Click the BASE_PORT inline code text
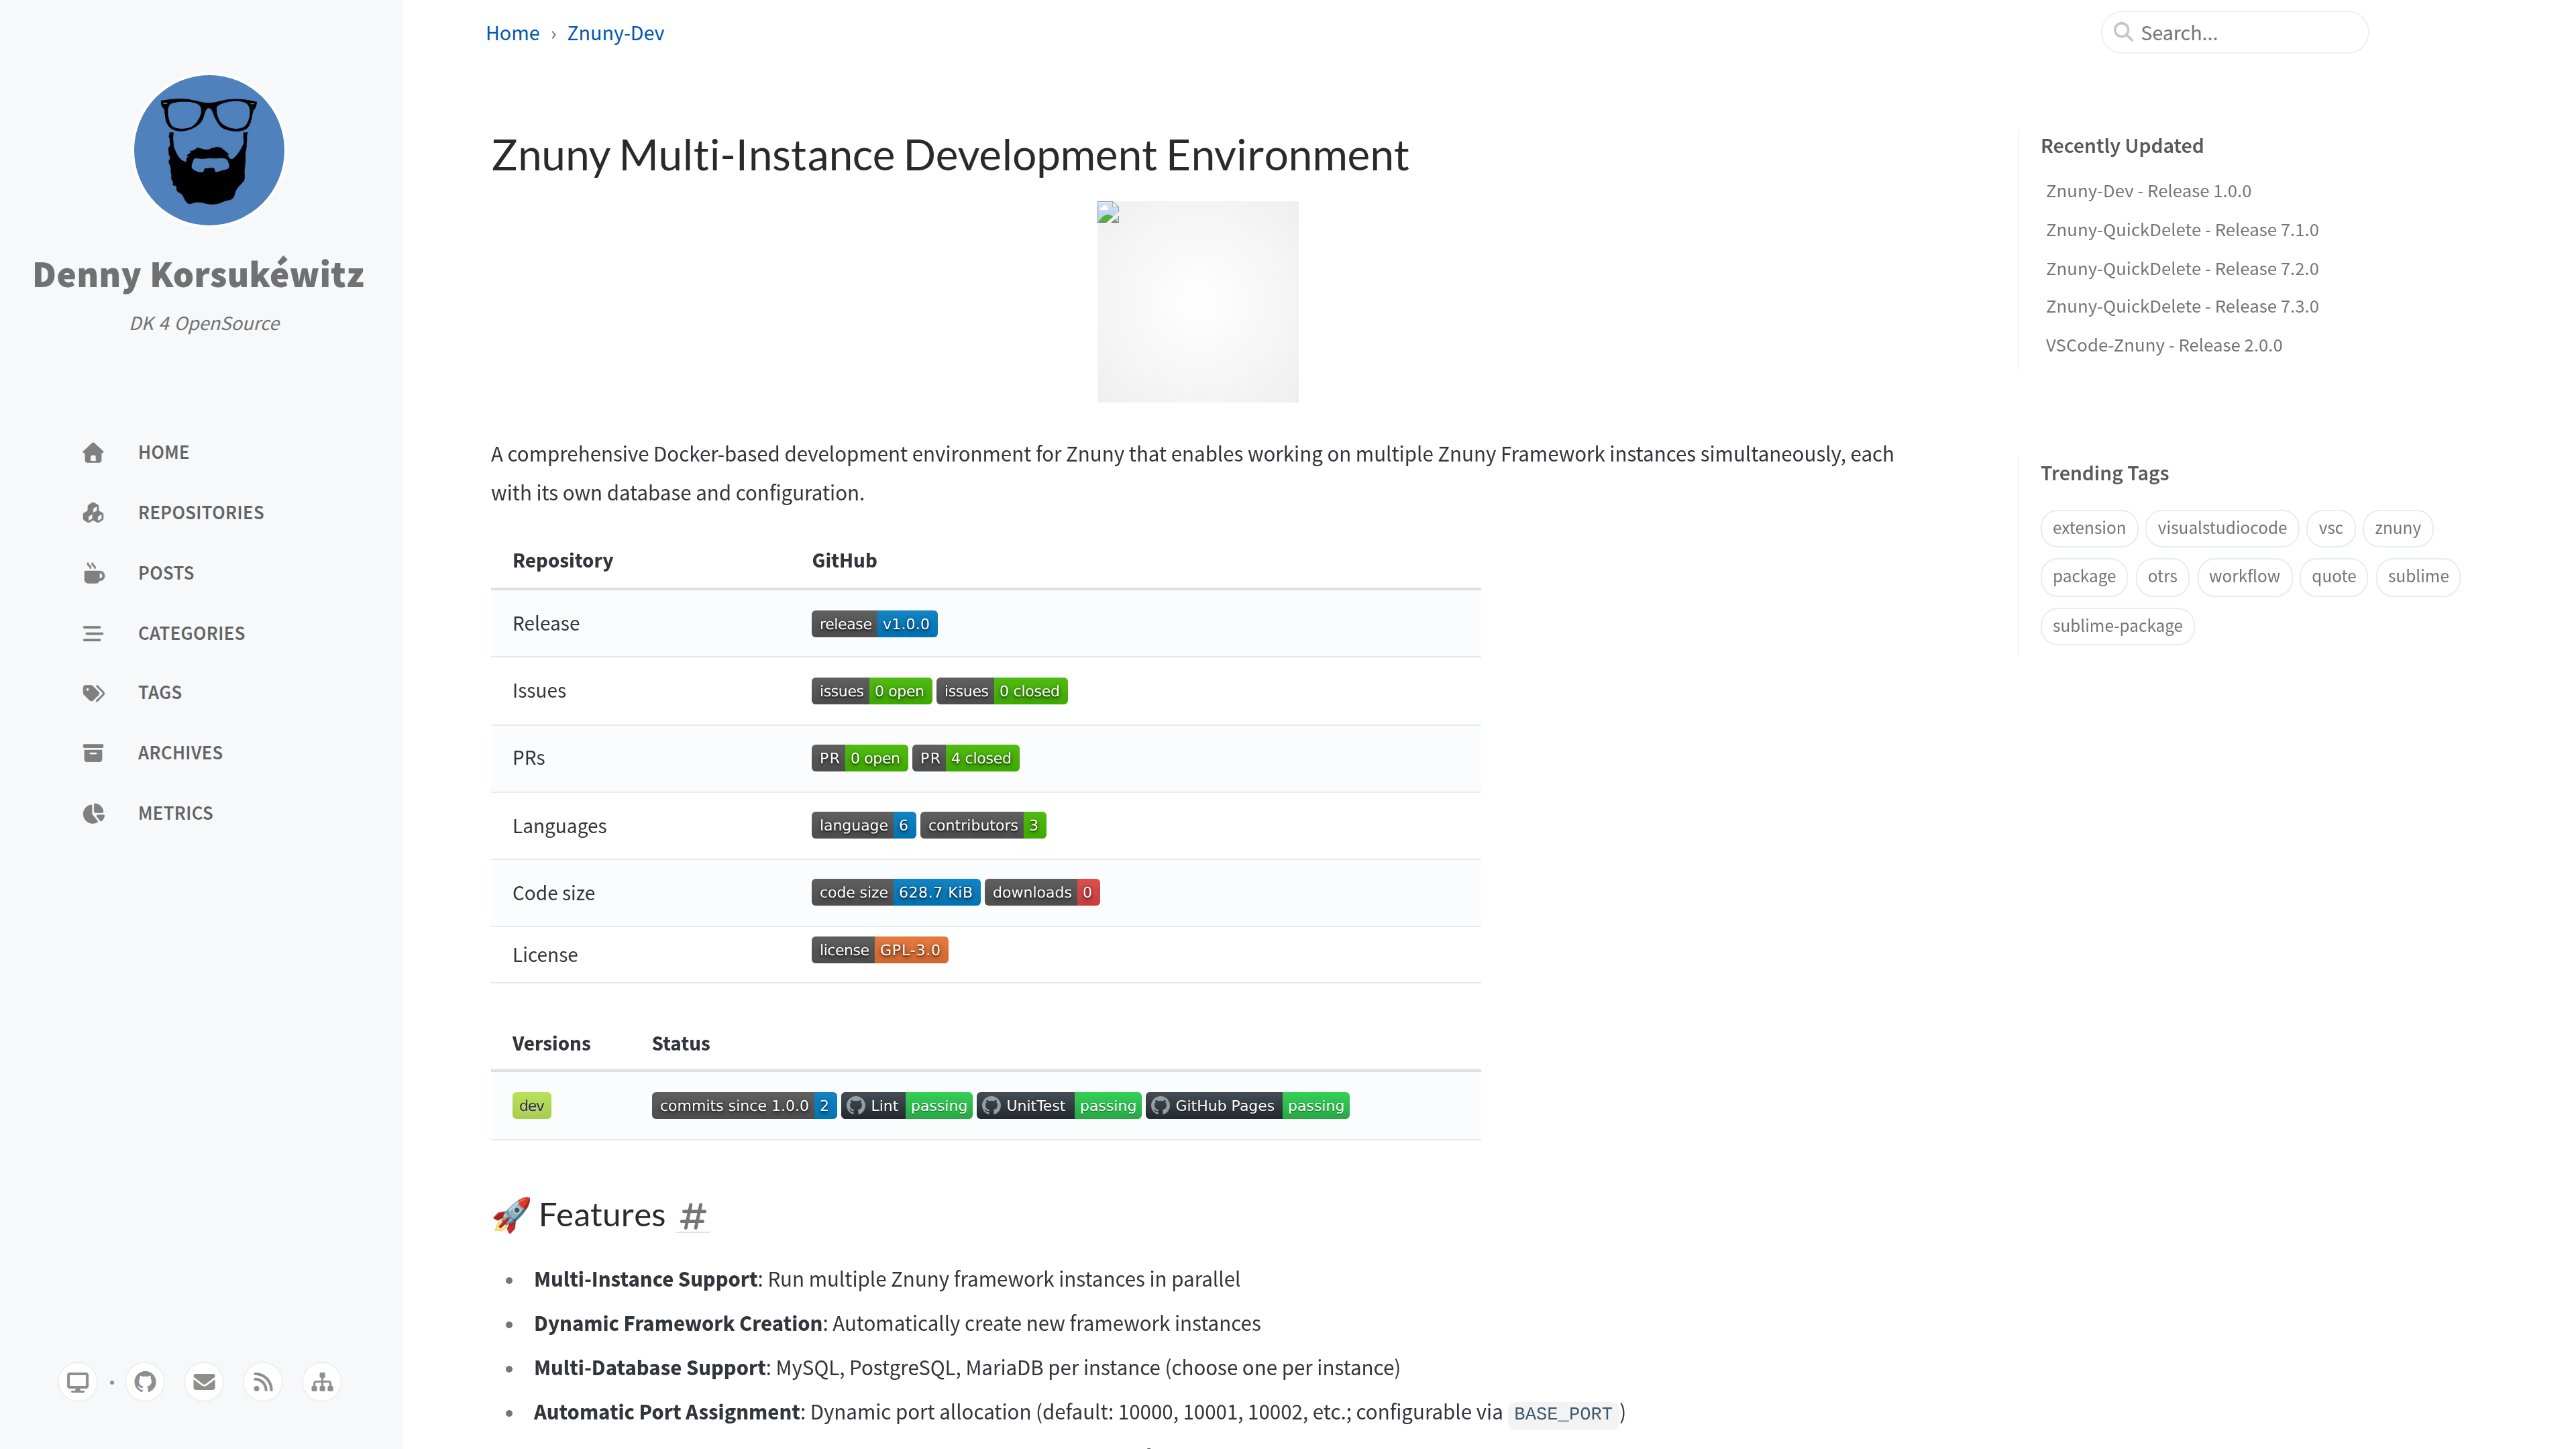Screen dimensions: 2576x1449 point(1563,1413)
